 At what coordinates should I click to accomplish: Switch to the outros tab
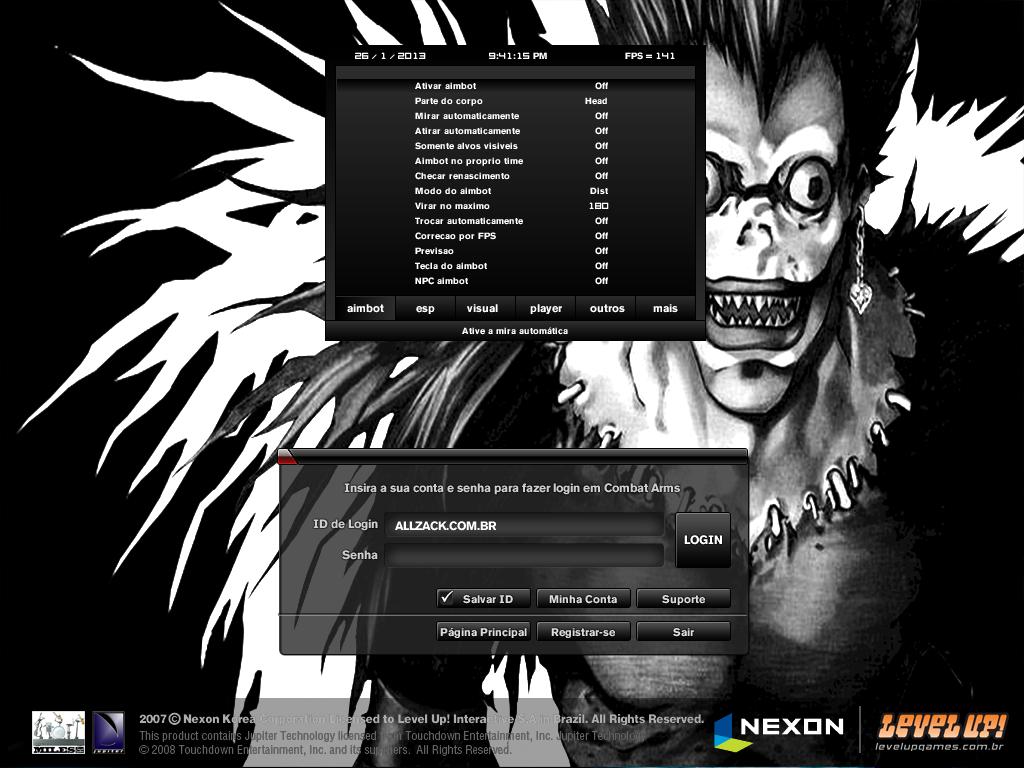(607, 308)
